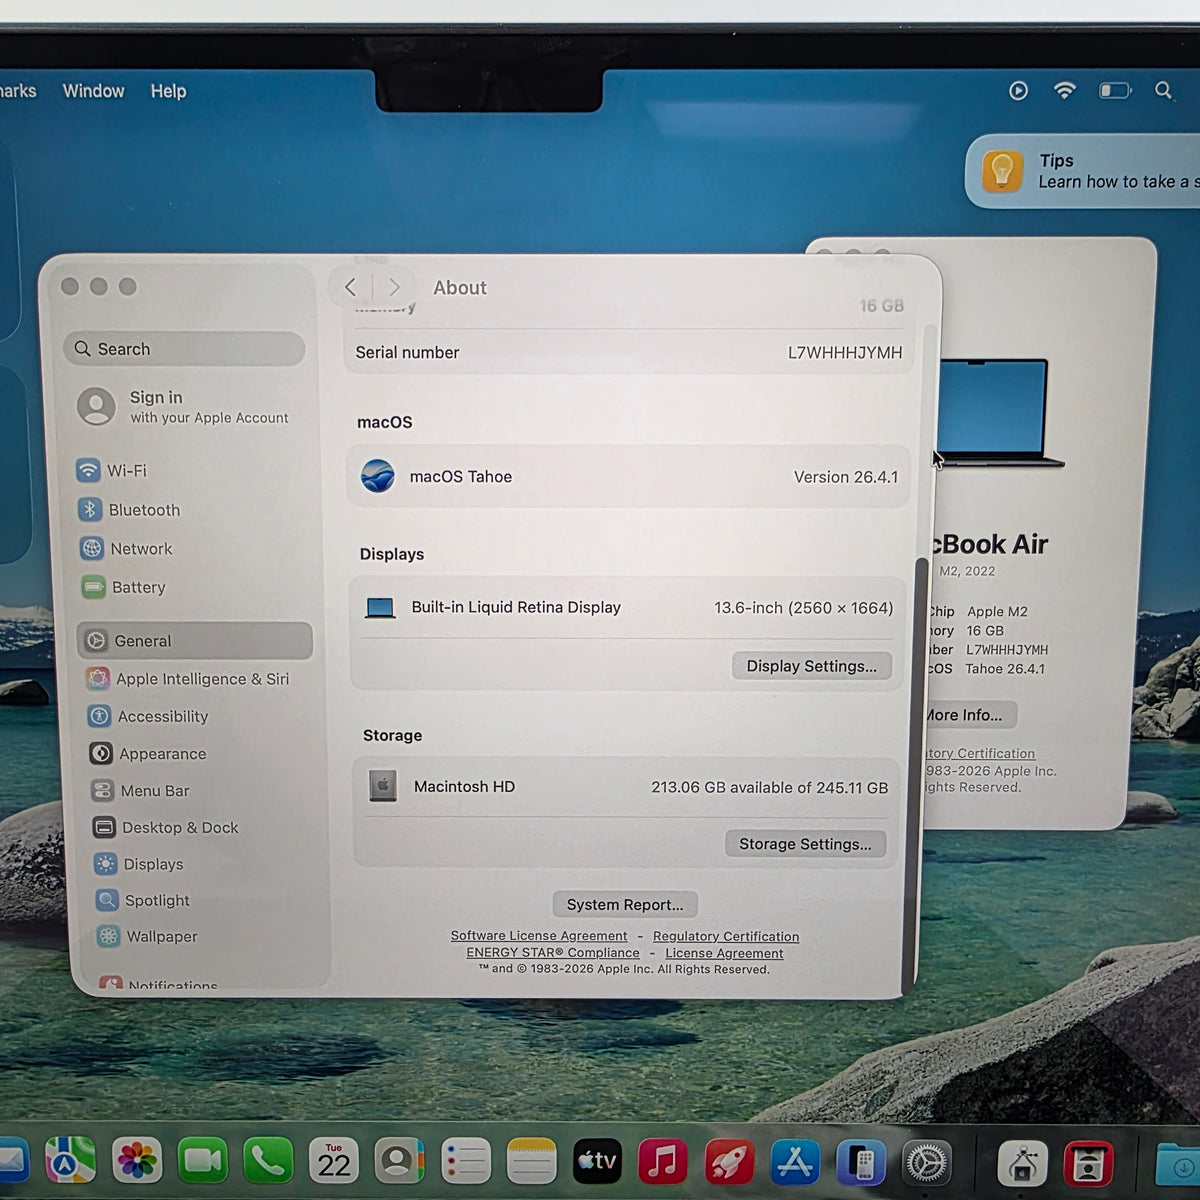1200x1200 pixels.
Task: Select General in the settings sidebar
Action: point(195,641)
